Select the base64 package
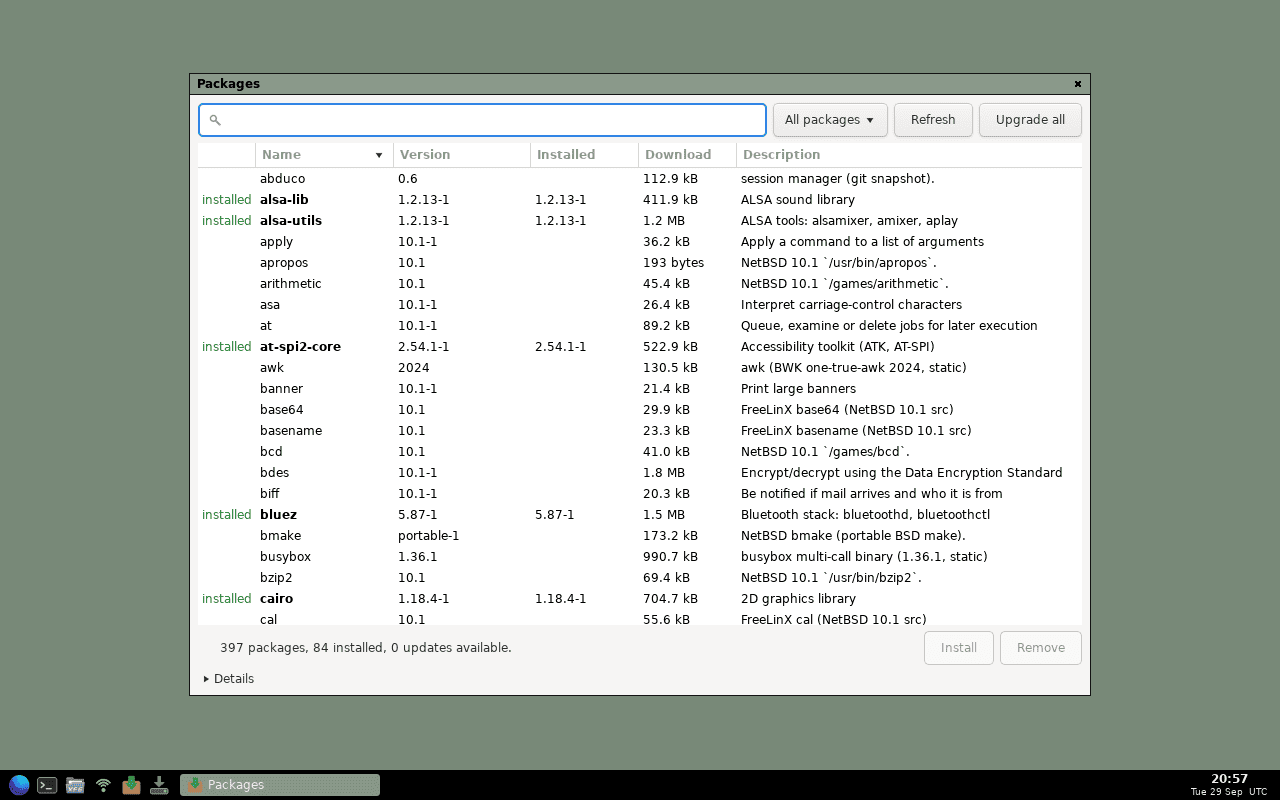 pos(640,410)
